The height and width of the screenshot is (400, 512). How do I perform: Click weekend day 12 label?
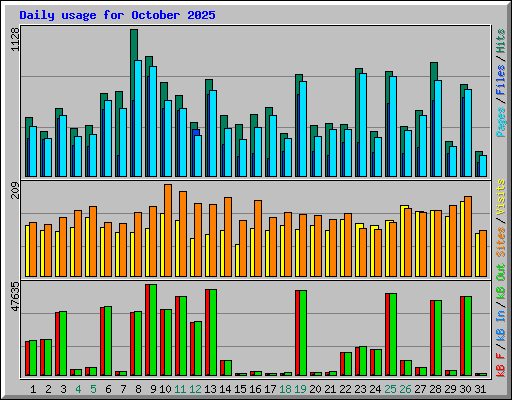coord(195,389)
